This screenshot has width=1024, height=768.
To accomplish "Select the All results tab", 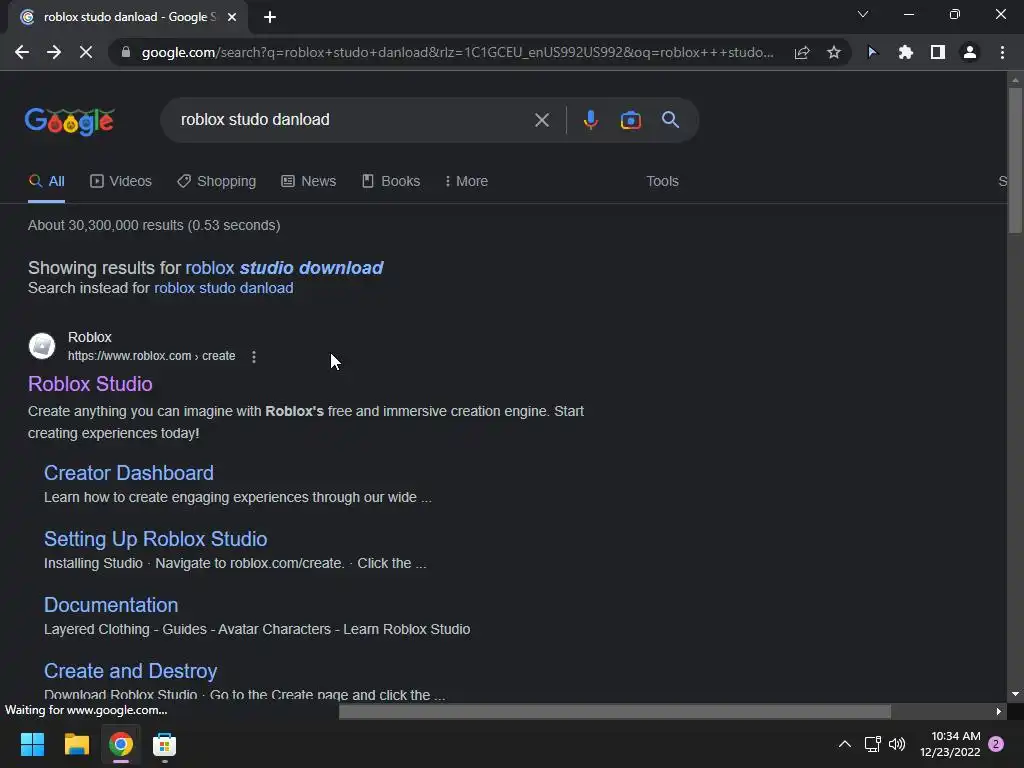I will 46,182.
